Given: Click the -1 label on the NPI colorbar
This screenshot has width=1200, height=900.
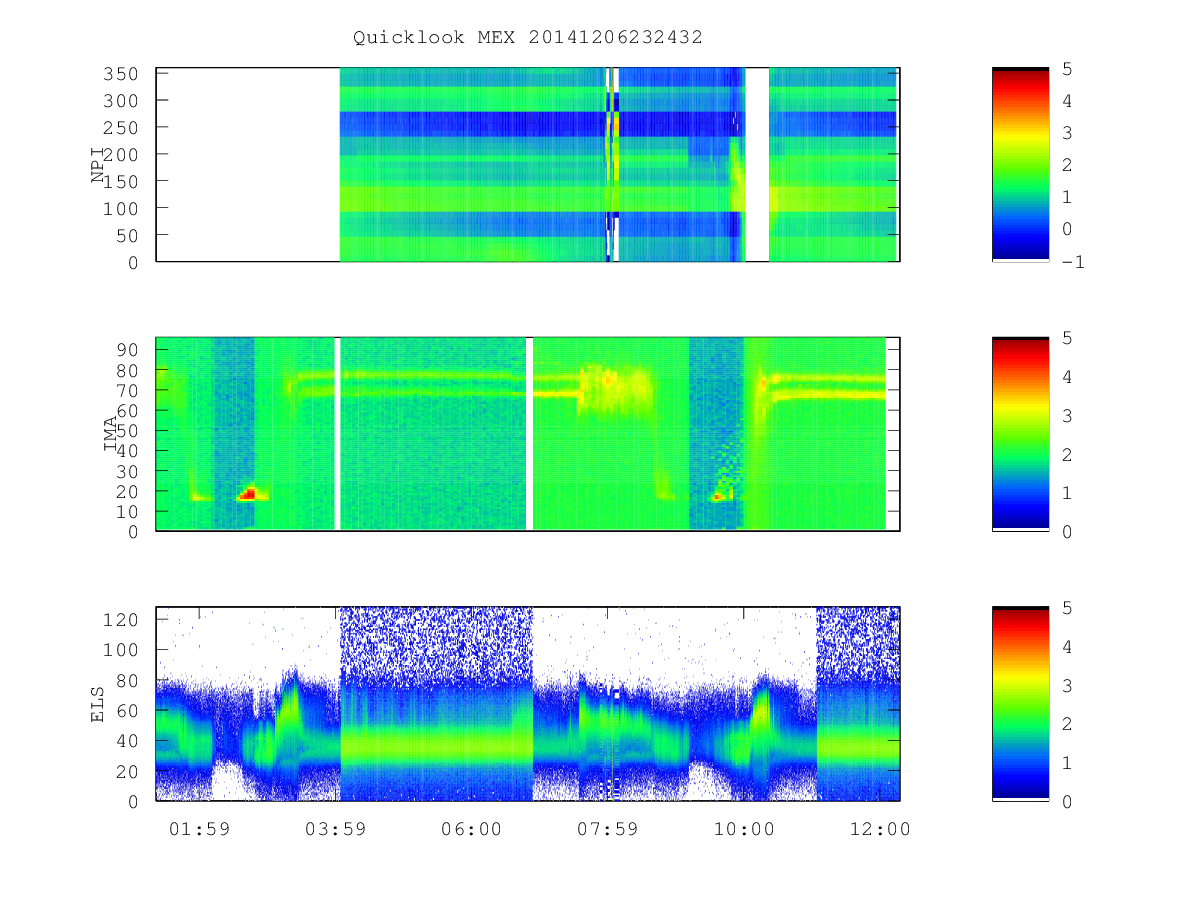Looking at the screenshot, I should click(1074, 263).
